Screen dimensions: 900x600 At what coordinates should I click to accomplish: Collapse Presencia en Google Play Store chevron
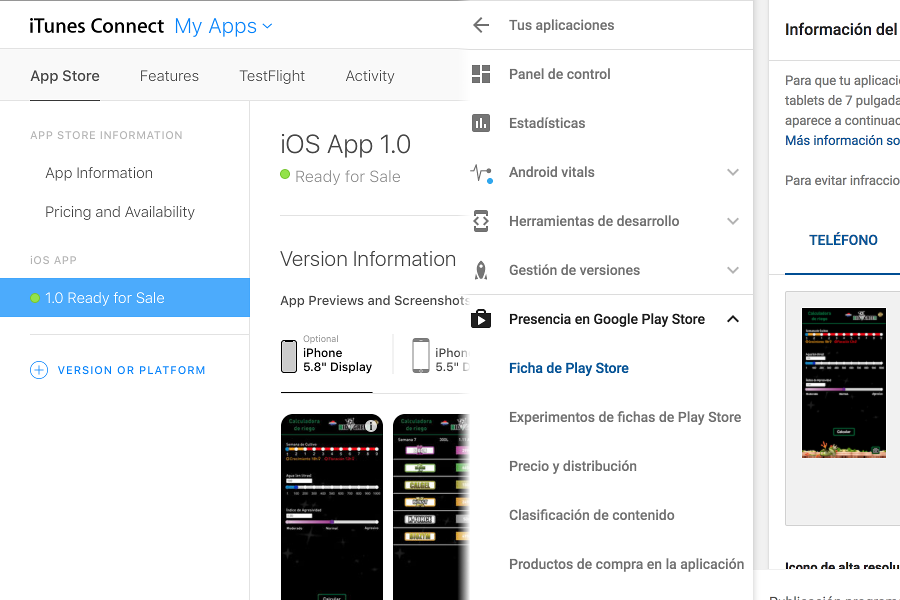(x=733, y=319)
